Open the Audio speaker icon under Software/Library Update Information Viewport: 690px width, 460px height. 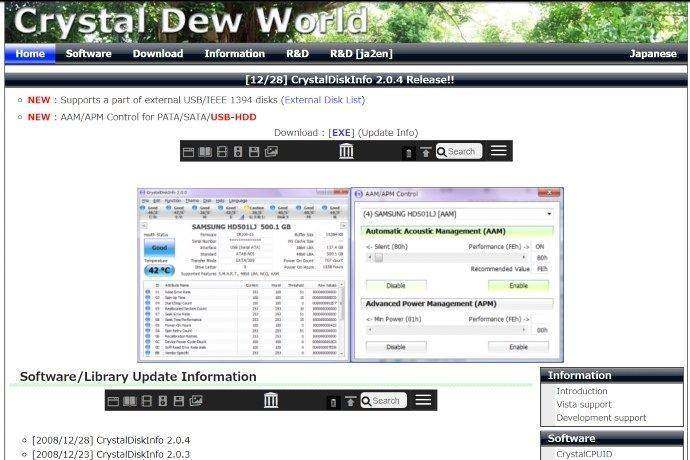click(x=162, y=401)
